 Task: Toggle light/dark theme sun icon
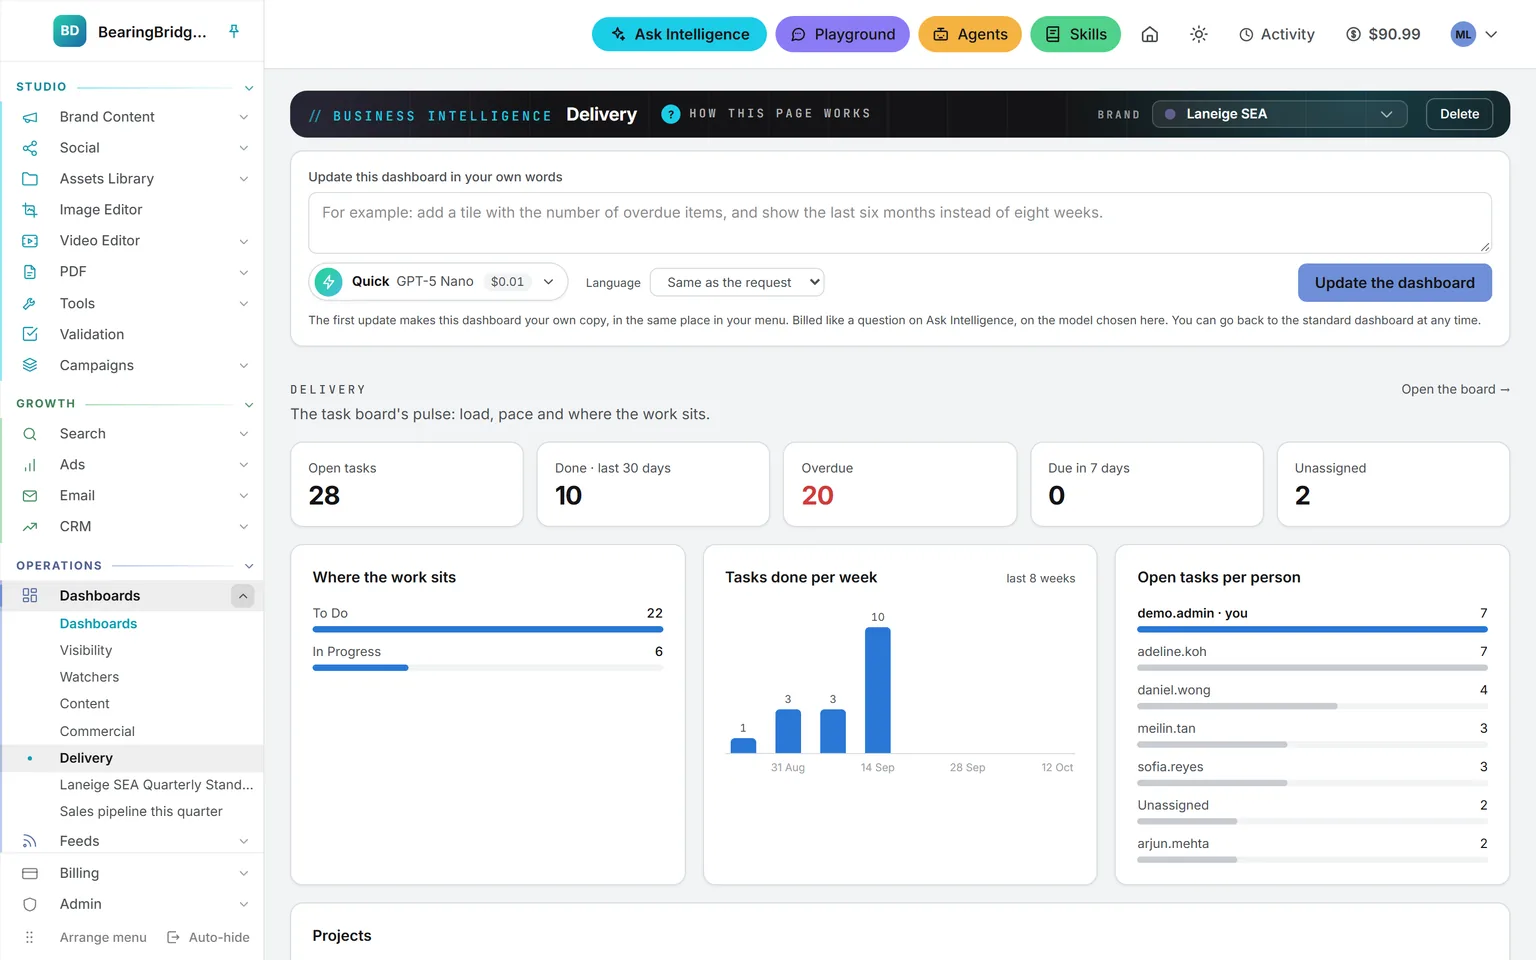tap(1199, 34)
